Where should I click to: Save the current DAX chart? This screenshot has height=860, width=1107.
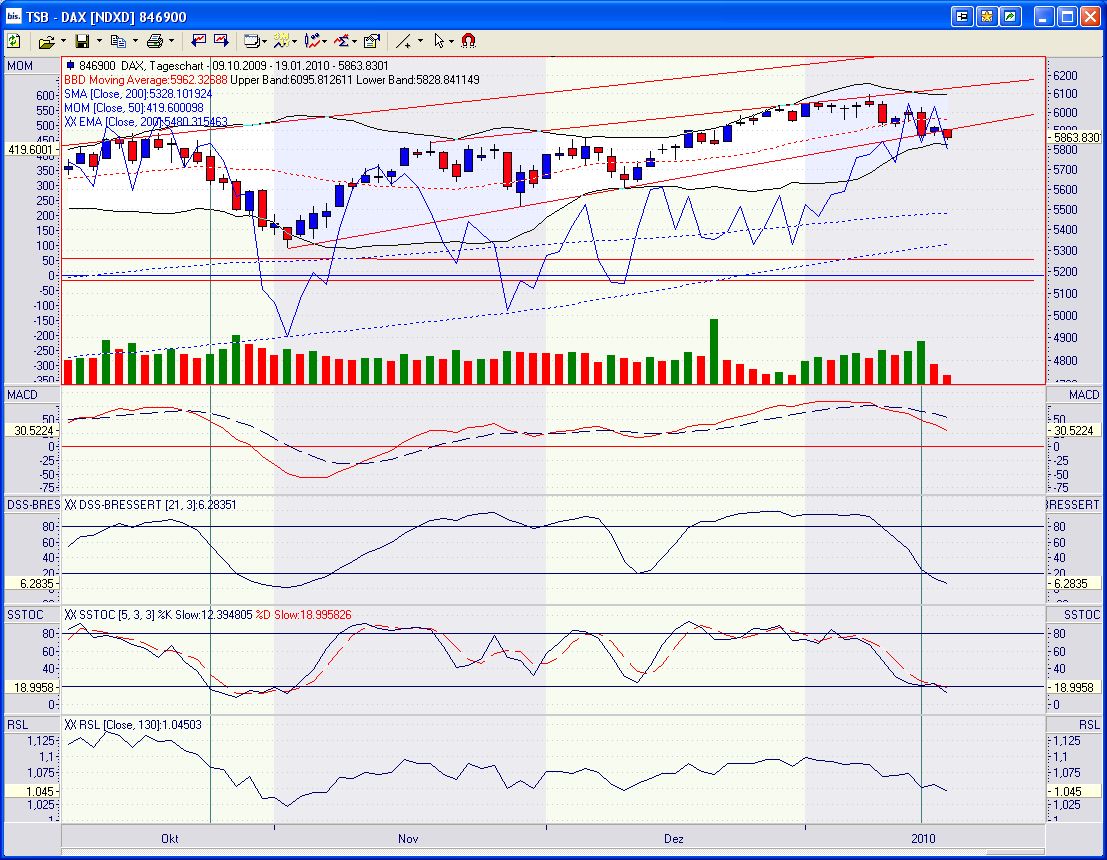coord(82,41)
